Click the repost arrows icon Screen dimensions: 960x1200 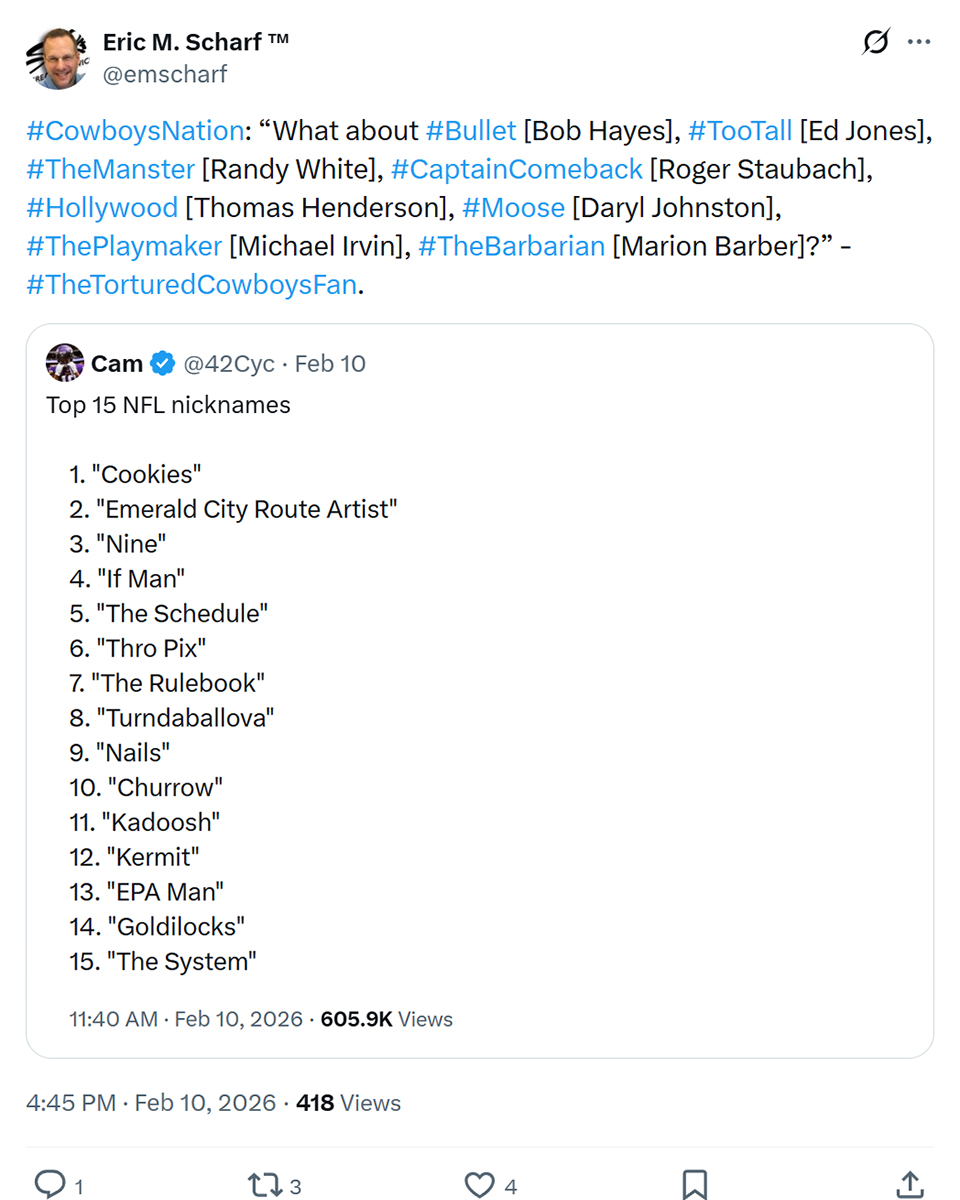[x=263, y=1185]
